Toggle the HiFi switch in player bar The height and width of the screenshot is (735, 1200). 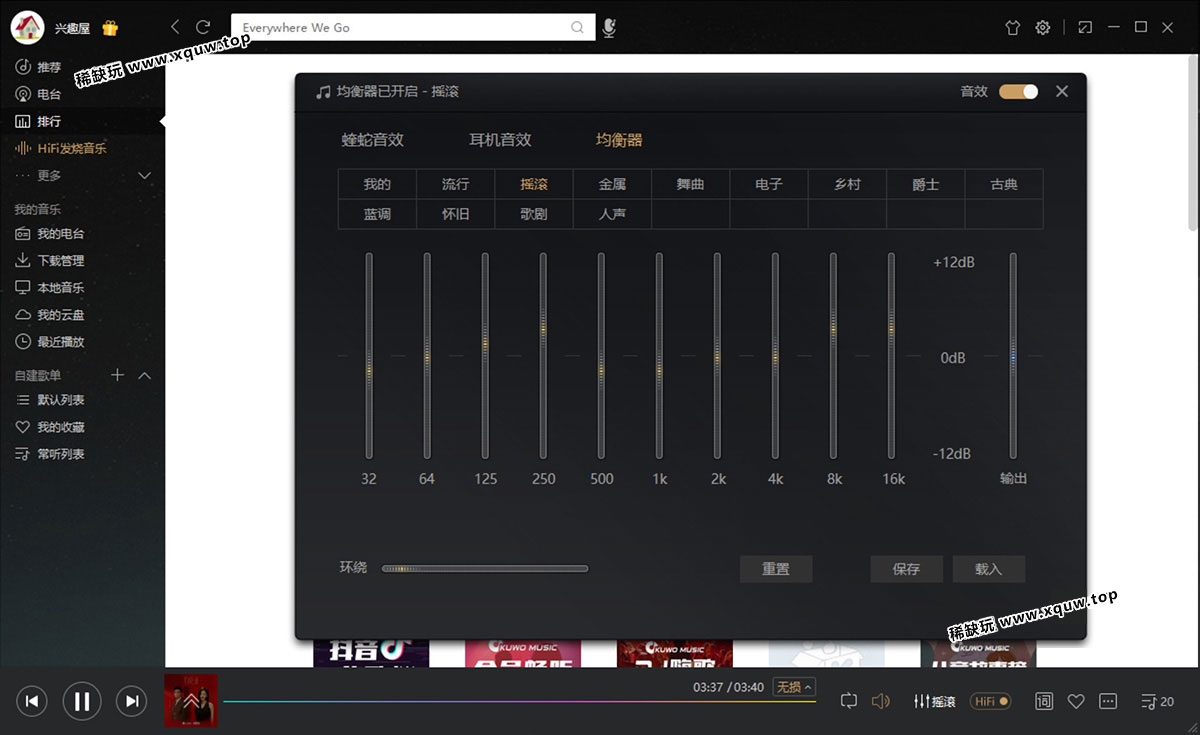click(x=992, y=701)
